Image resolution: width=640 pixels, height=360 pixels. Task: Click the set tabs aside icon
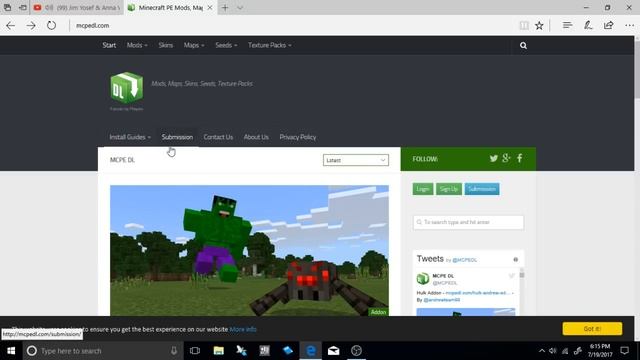23,7
